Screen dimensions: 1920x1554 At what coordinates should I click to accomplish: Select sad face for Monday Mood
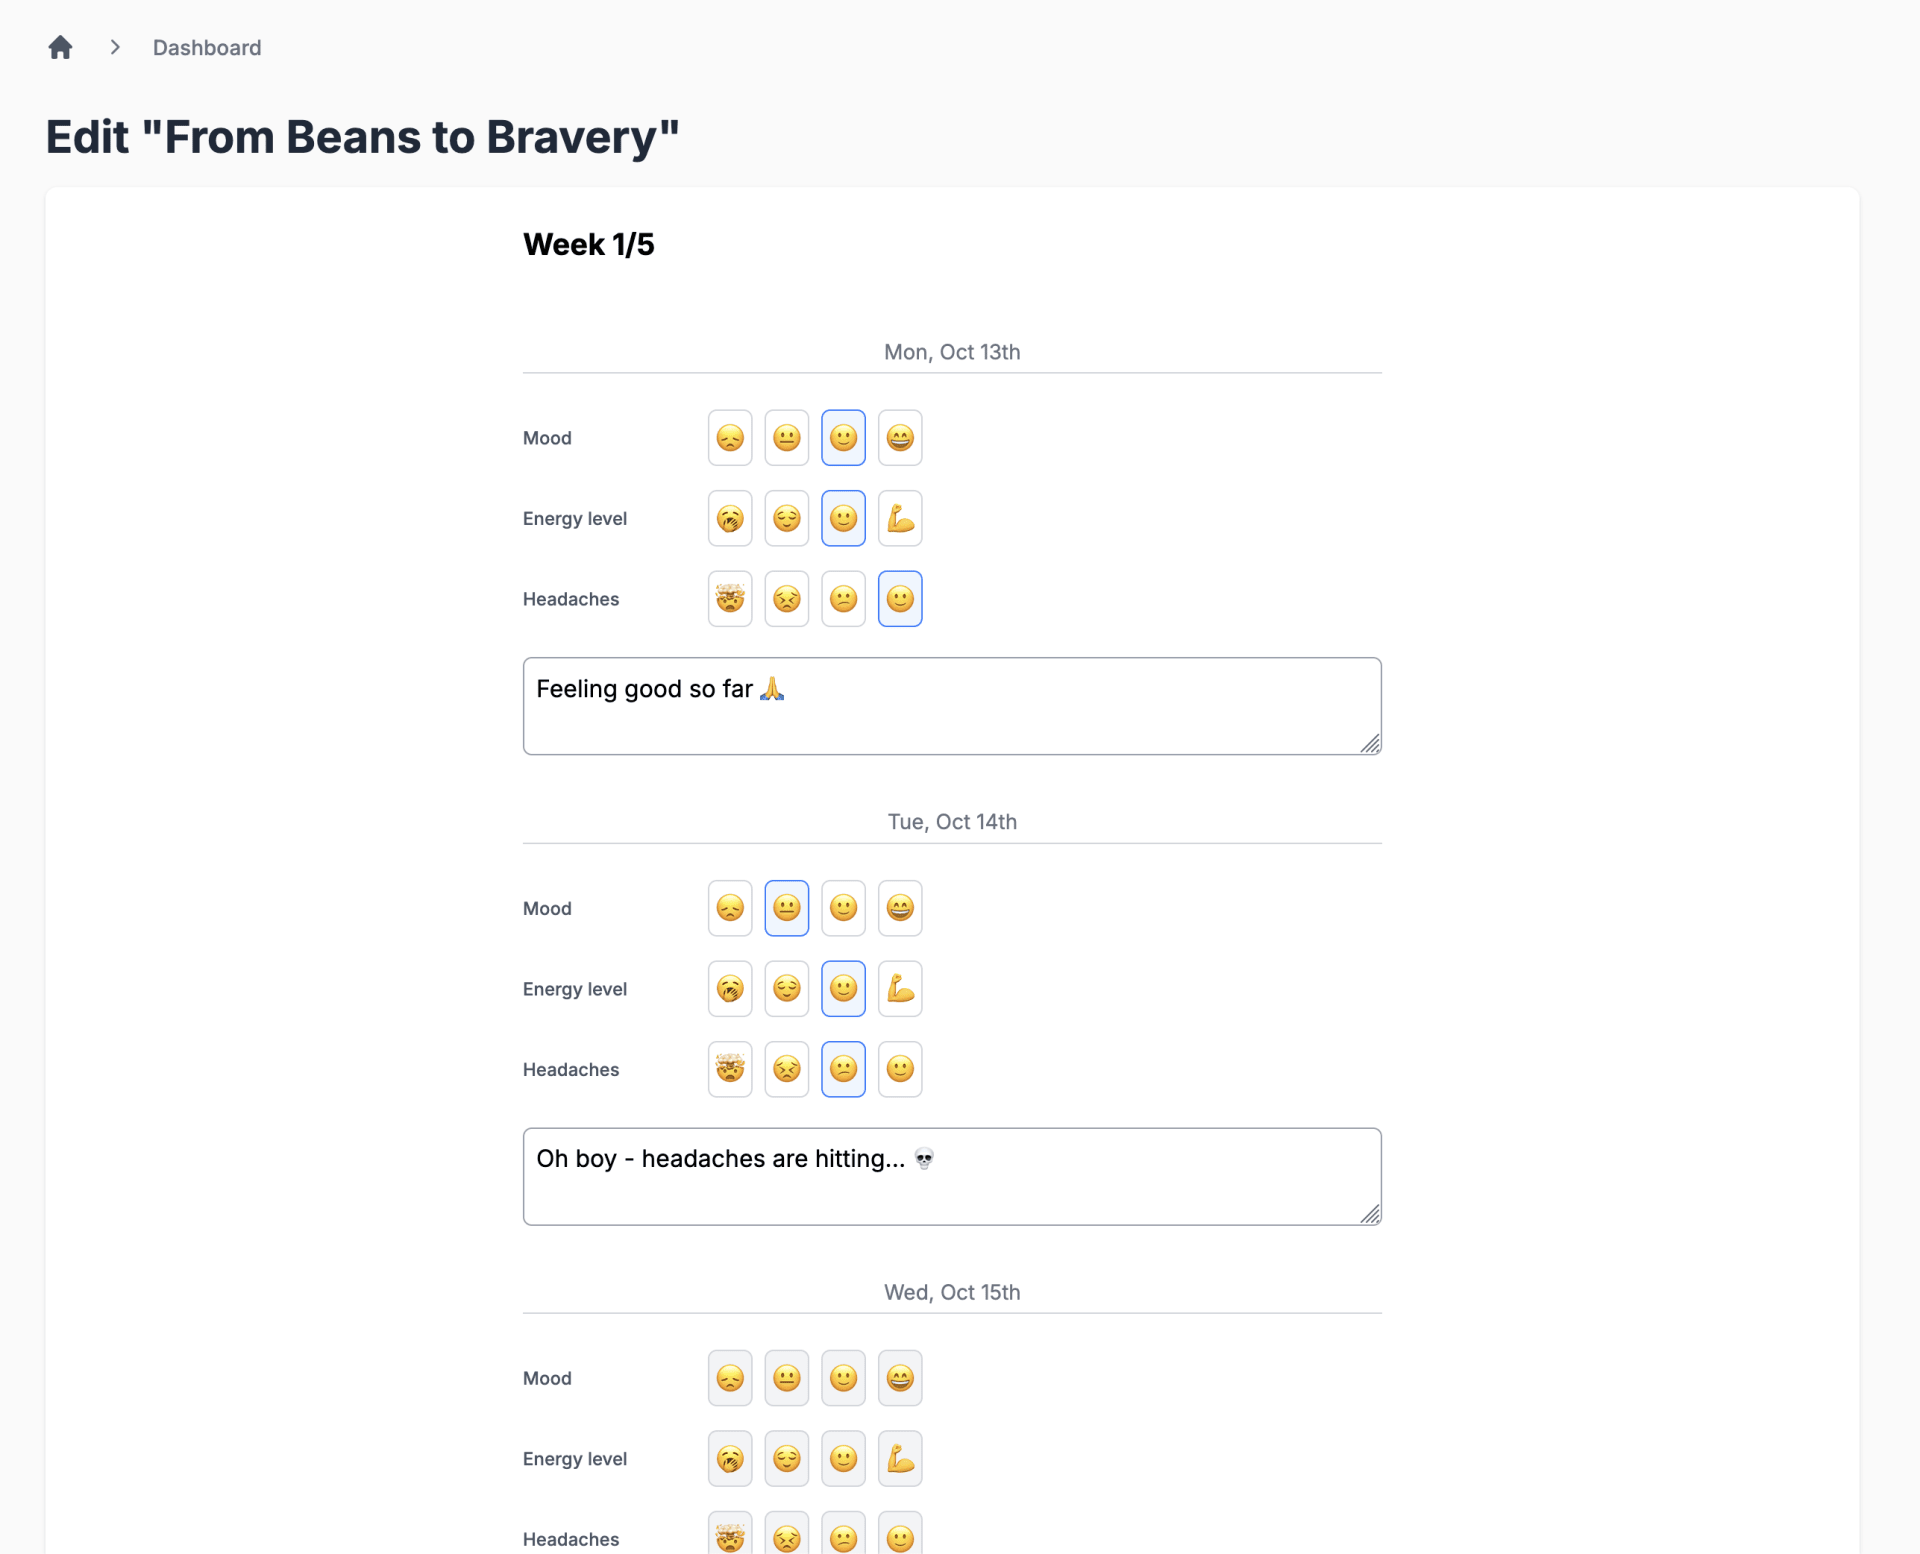[x=729, y=438]
